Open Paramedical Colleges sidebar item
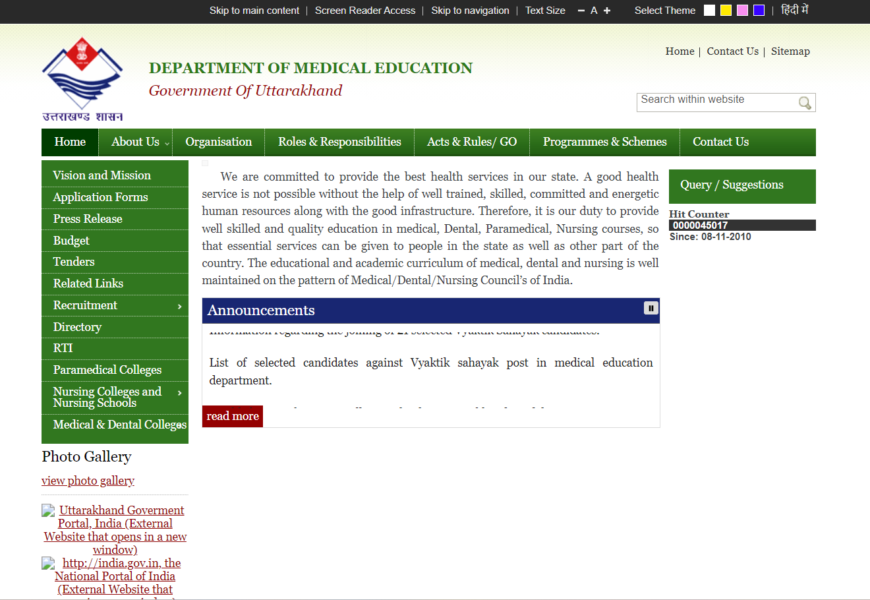 point(115,370)
